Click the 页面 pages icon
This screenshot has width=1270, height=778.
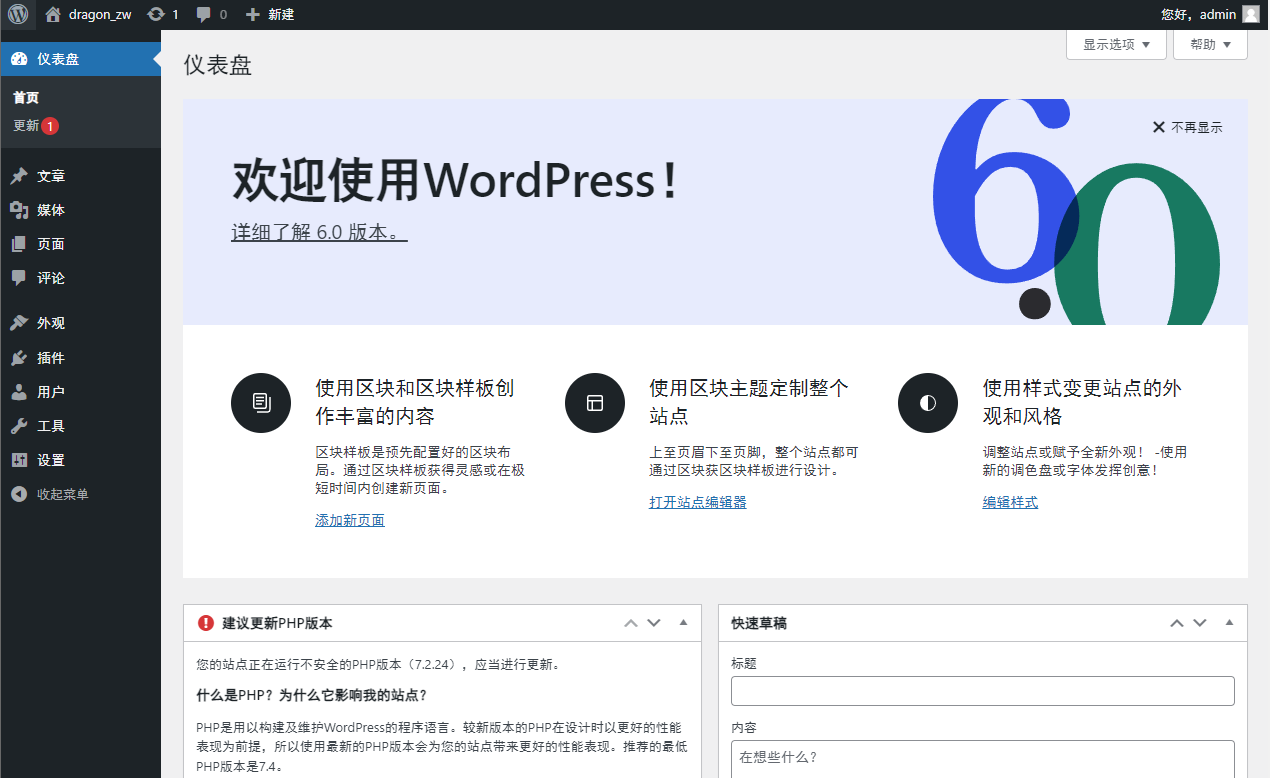tap(19, 244)
